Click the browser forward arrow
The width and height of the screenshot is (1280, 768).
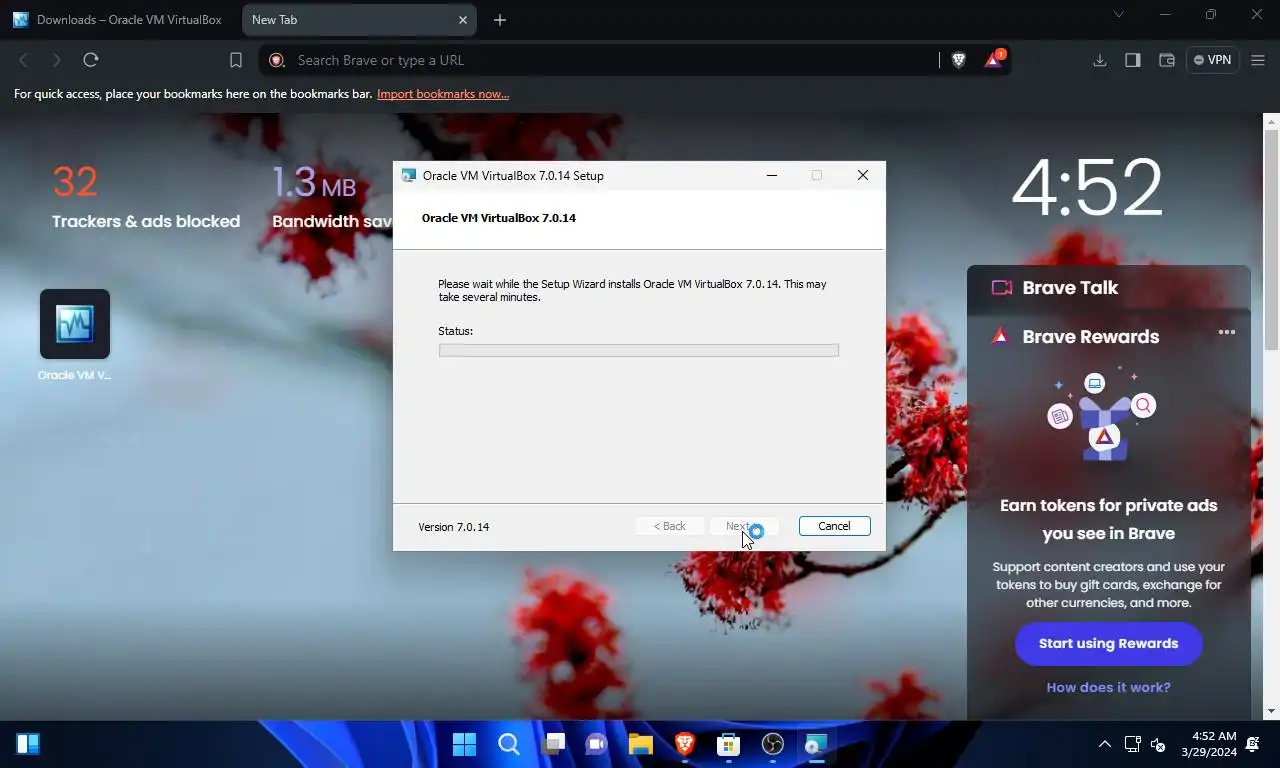(x=57, y=60)
